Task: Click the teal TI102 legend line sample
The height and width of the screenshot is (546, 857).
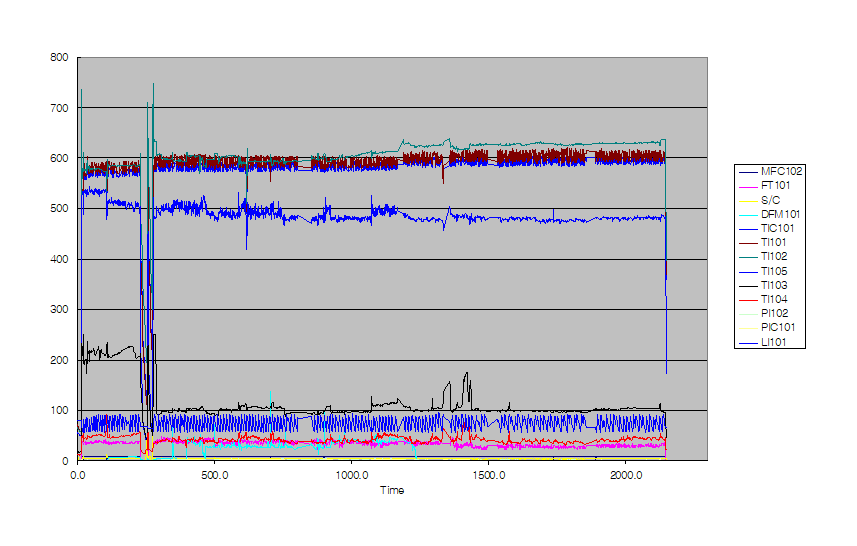Action: click(748, 257)
